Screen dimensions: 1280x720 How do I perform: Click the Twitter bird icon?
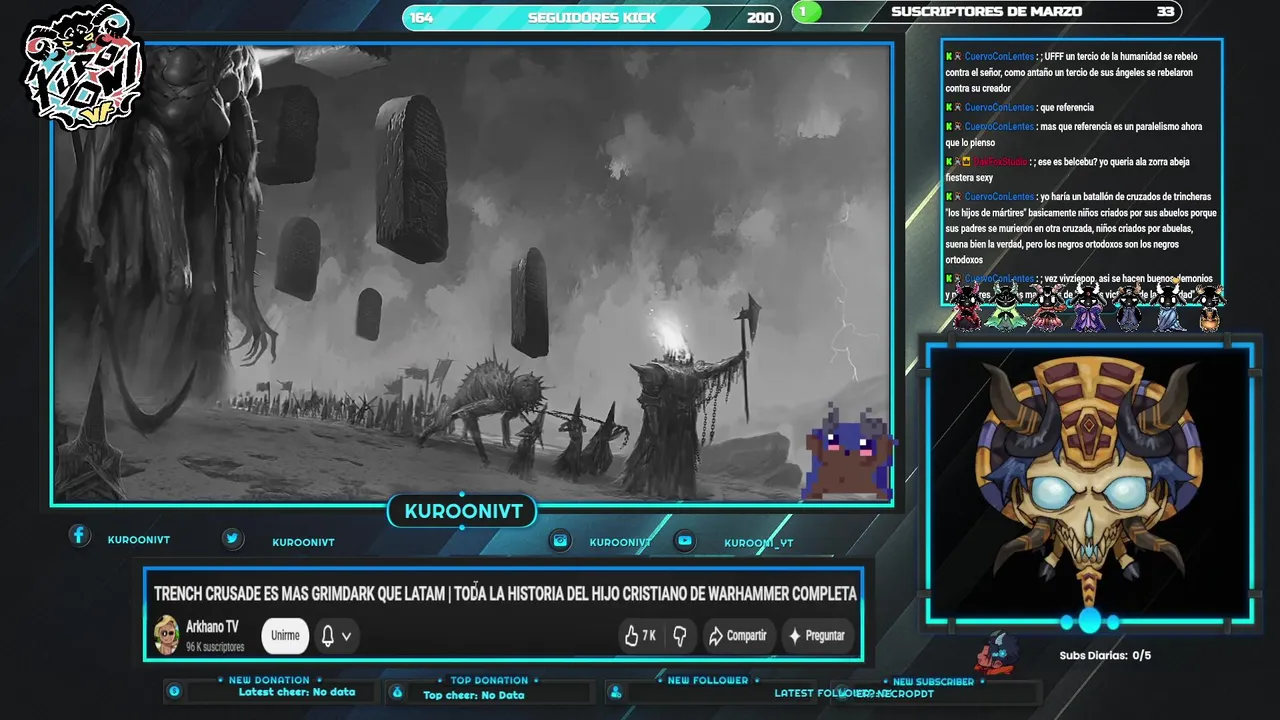(x=232, y=538)
